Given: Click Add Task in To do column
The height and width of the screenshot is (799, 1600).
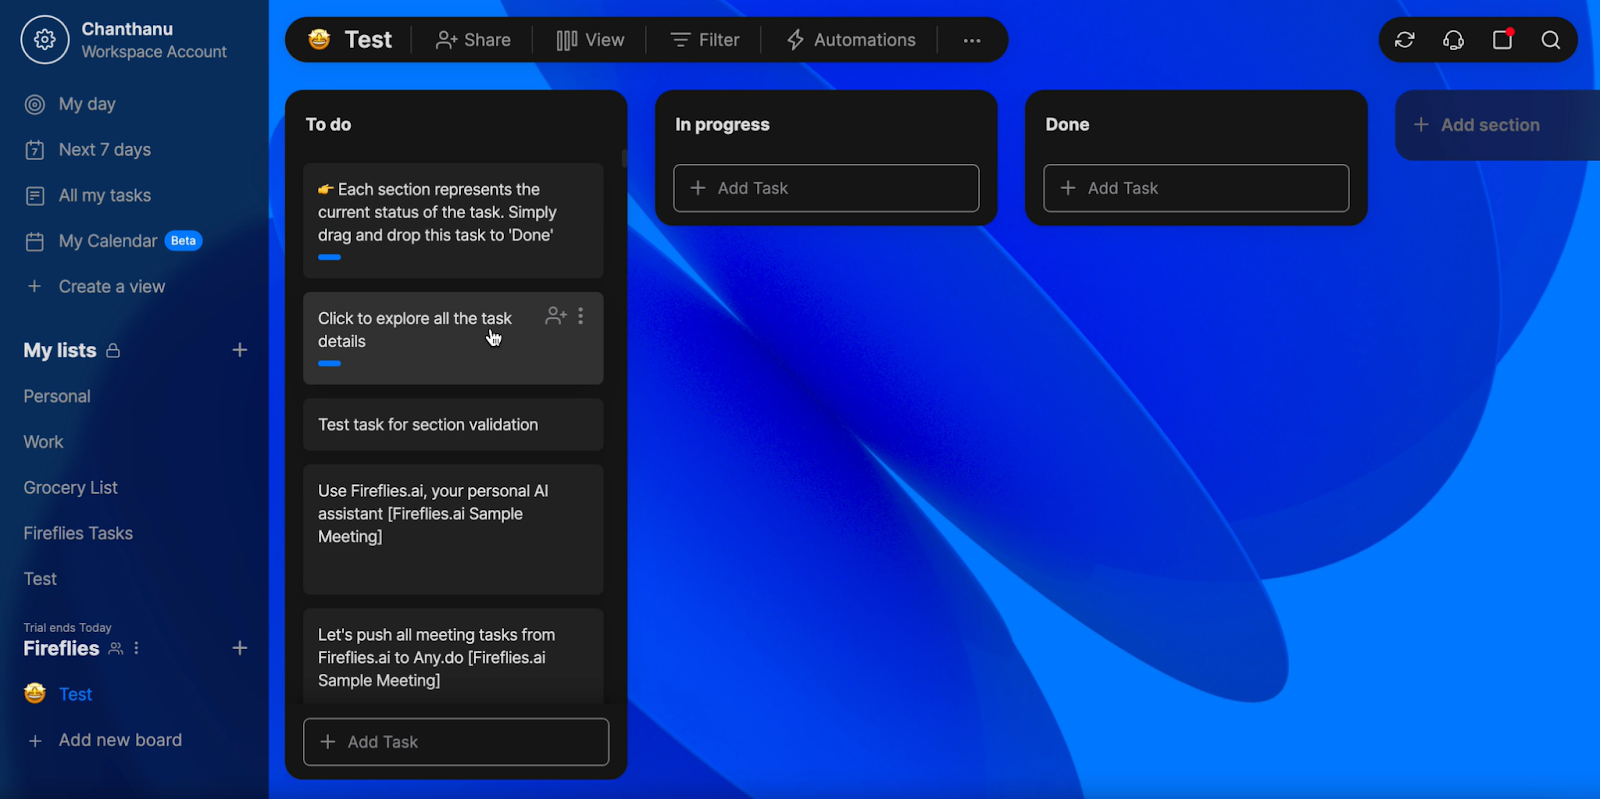Looking at the screenshot, I should click(x=456, y=742).
